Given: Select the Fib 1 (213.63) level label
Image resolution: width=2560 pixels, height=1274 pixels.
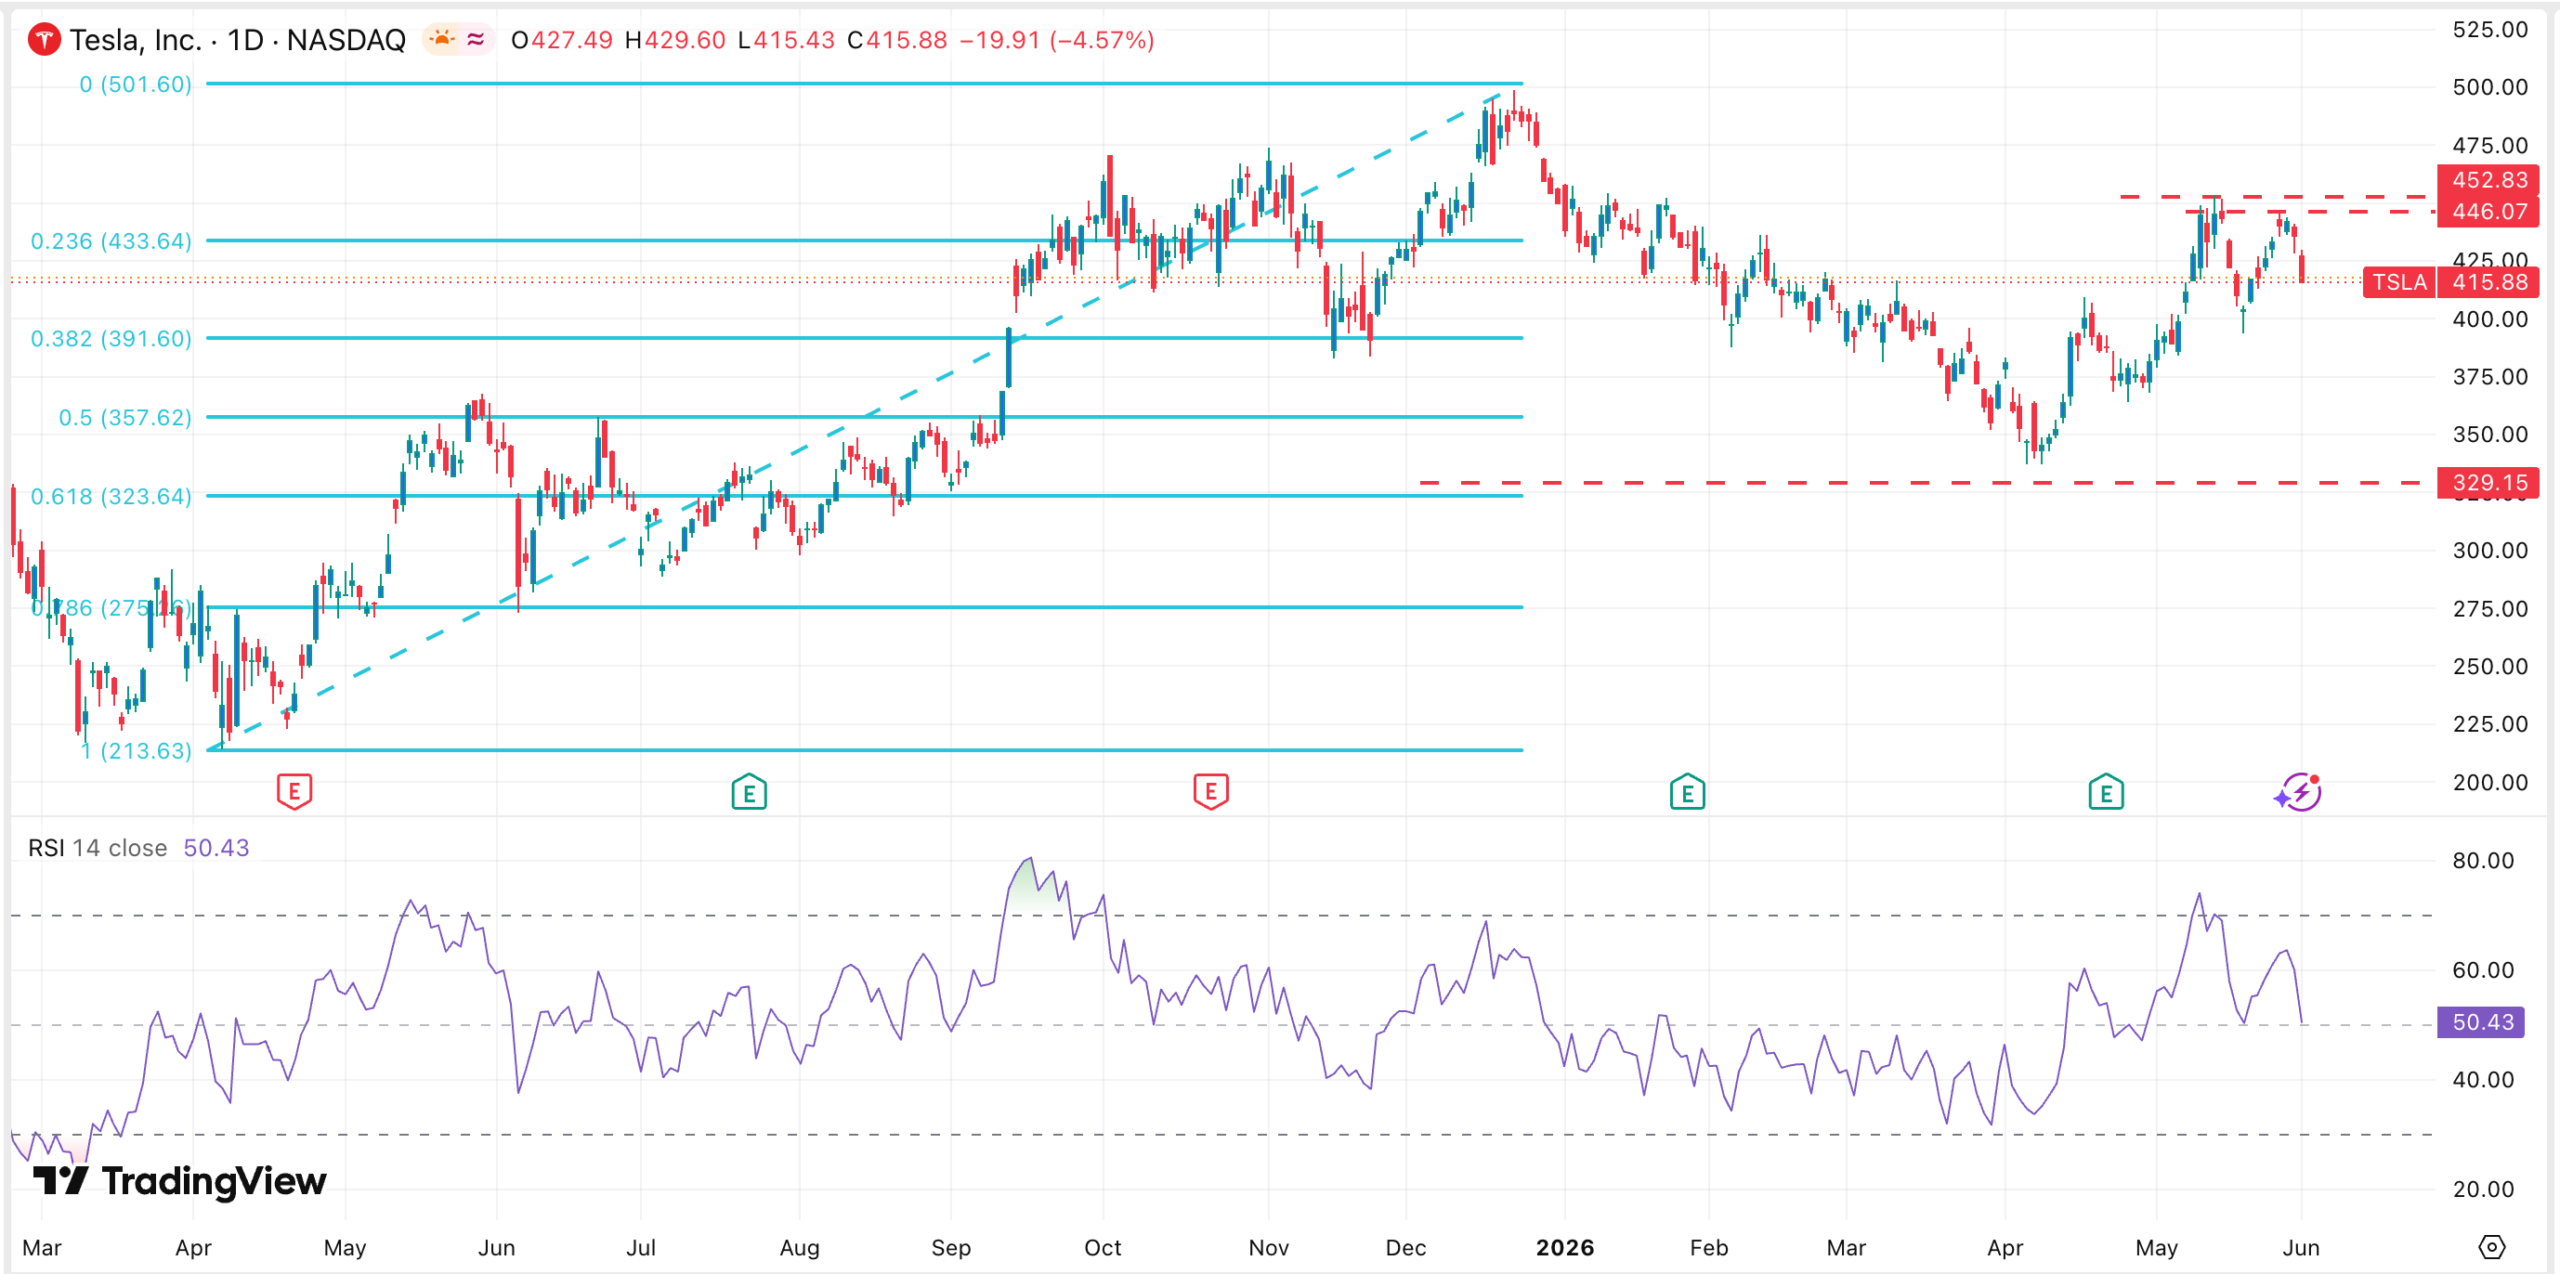Looking at the screenshot, I should pyautogui.click(x=136, y=750).
